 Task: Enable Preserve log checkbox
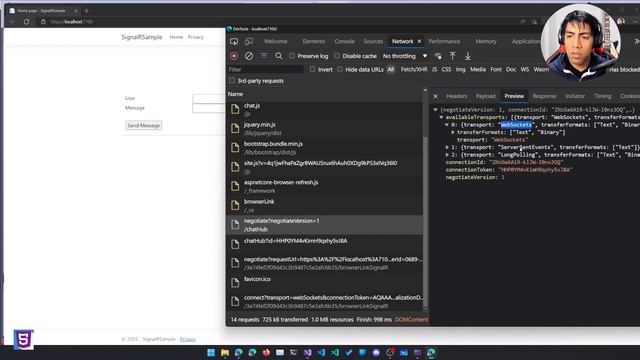click(292, 56)
